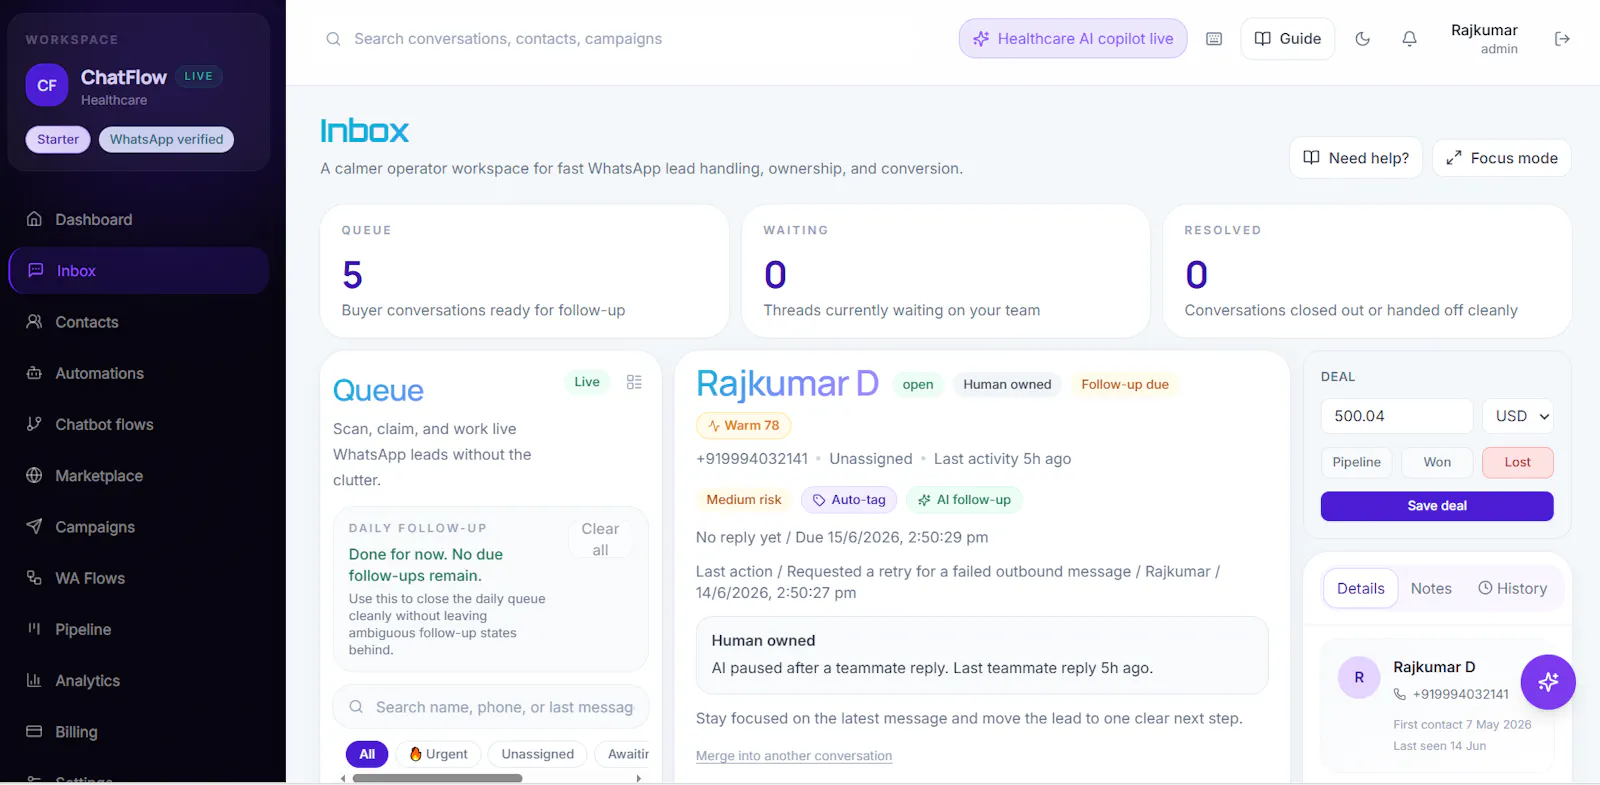Click the search magnifier icon in top bar
The image size is (1600, 785).
tap(333, 39)
